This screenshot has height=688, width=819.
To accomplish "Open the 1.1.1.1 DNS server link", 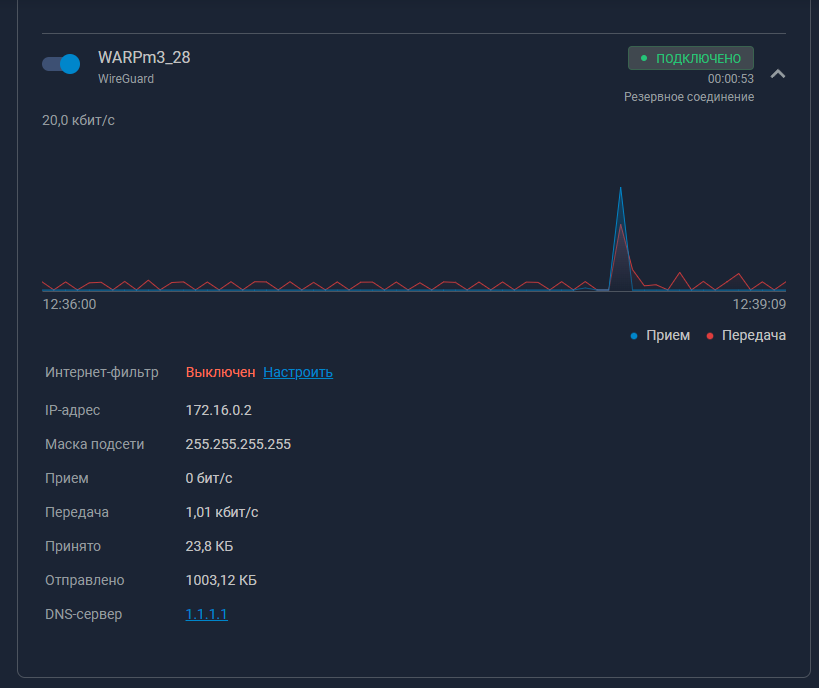I will (x=207, y=614).
